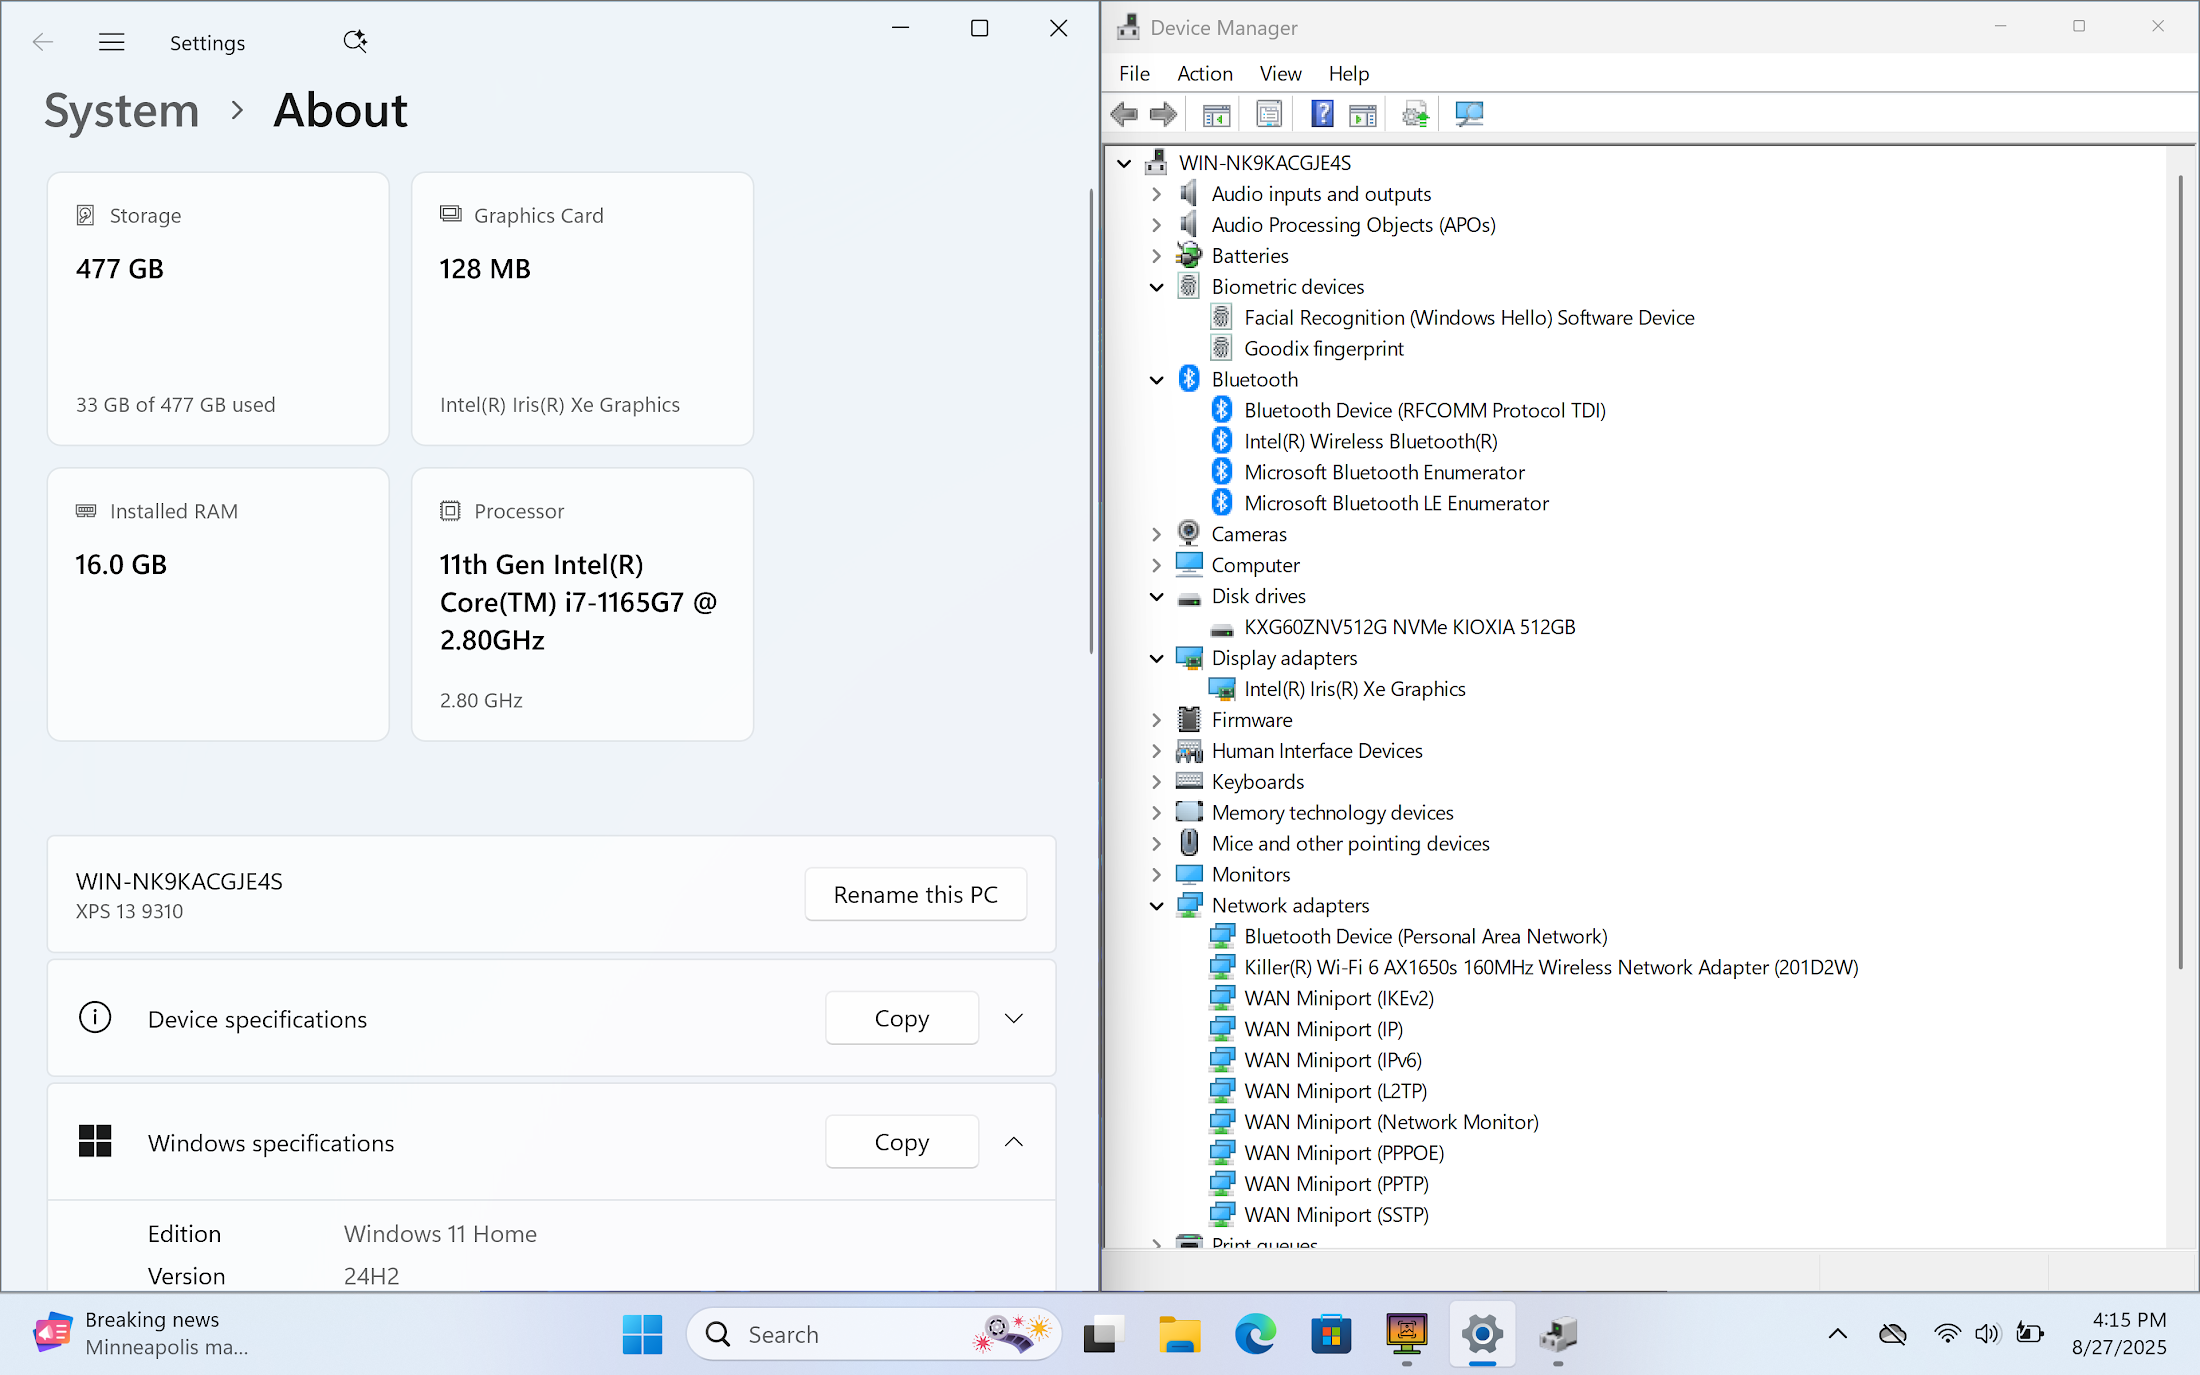Click the taskbar Search box
This screenshot has width=2200, height=1375.
point(873,1334)
